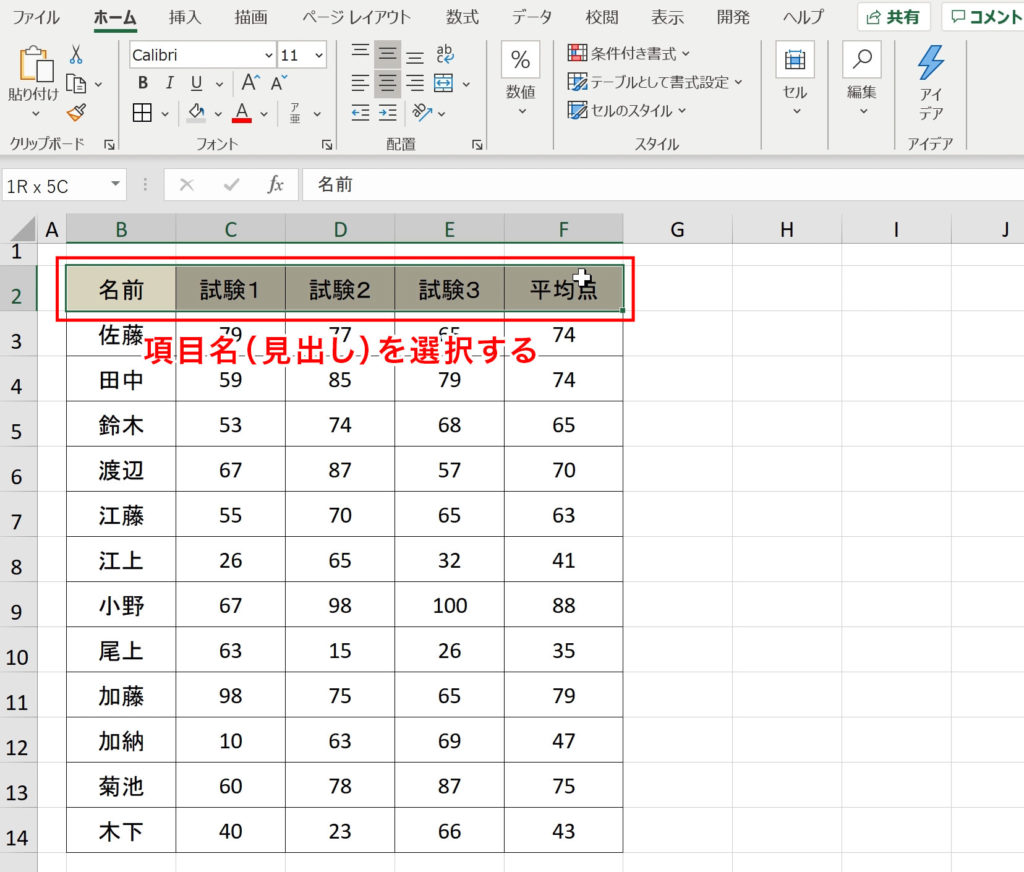Screen dimensions: 1024x872
Task: Open the font name Calibri dropdown
Action: tap(268, 56)
